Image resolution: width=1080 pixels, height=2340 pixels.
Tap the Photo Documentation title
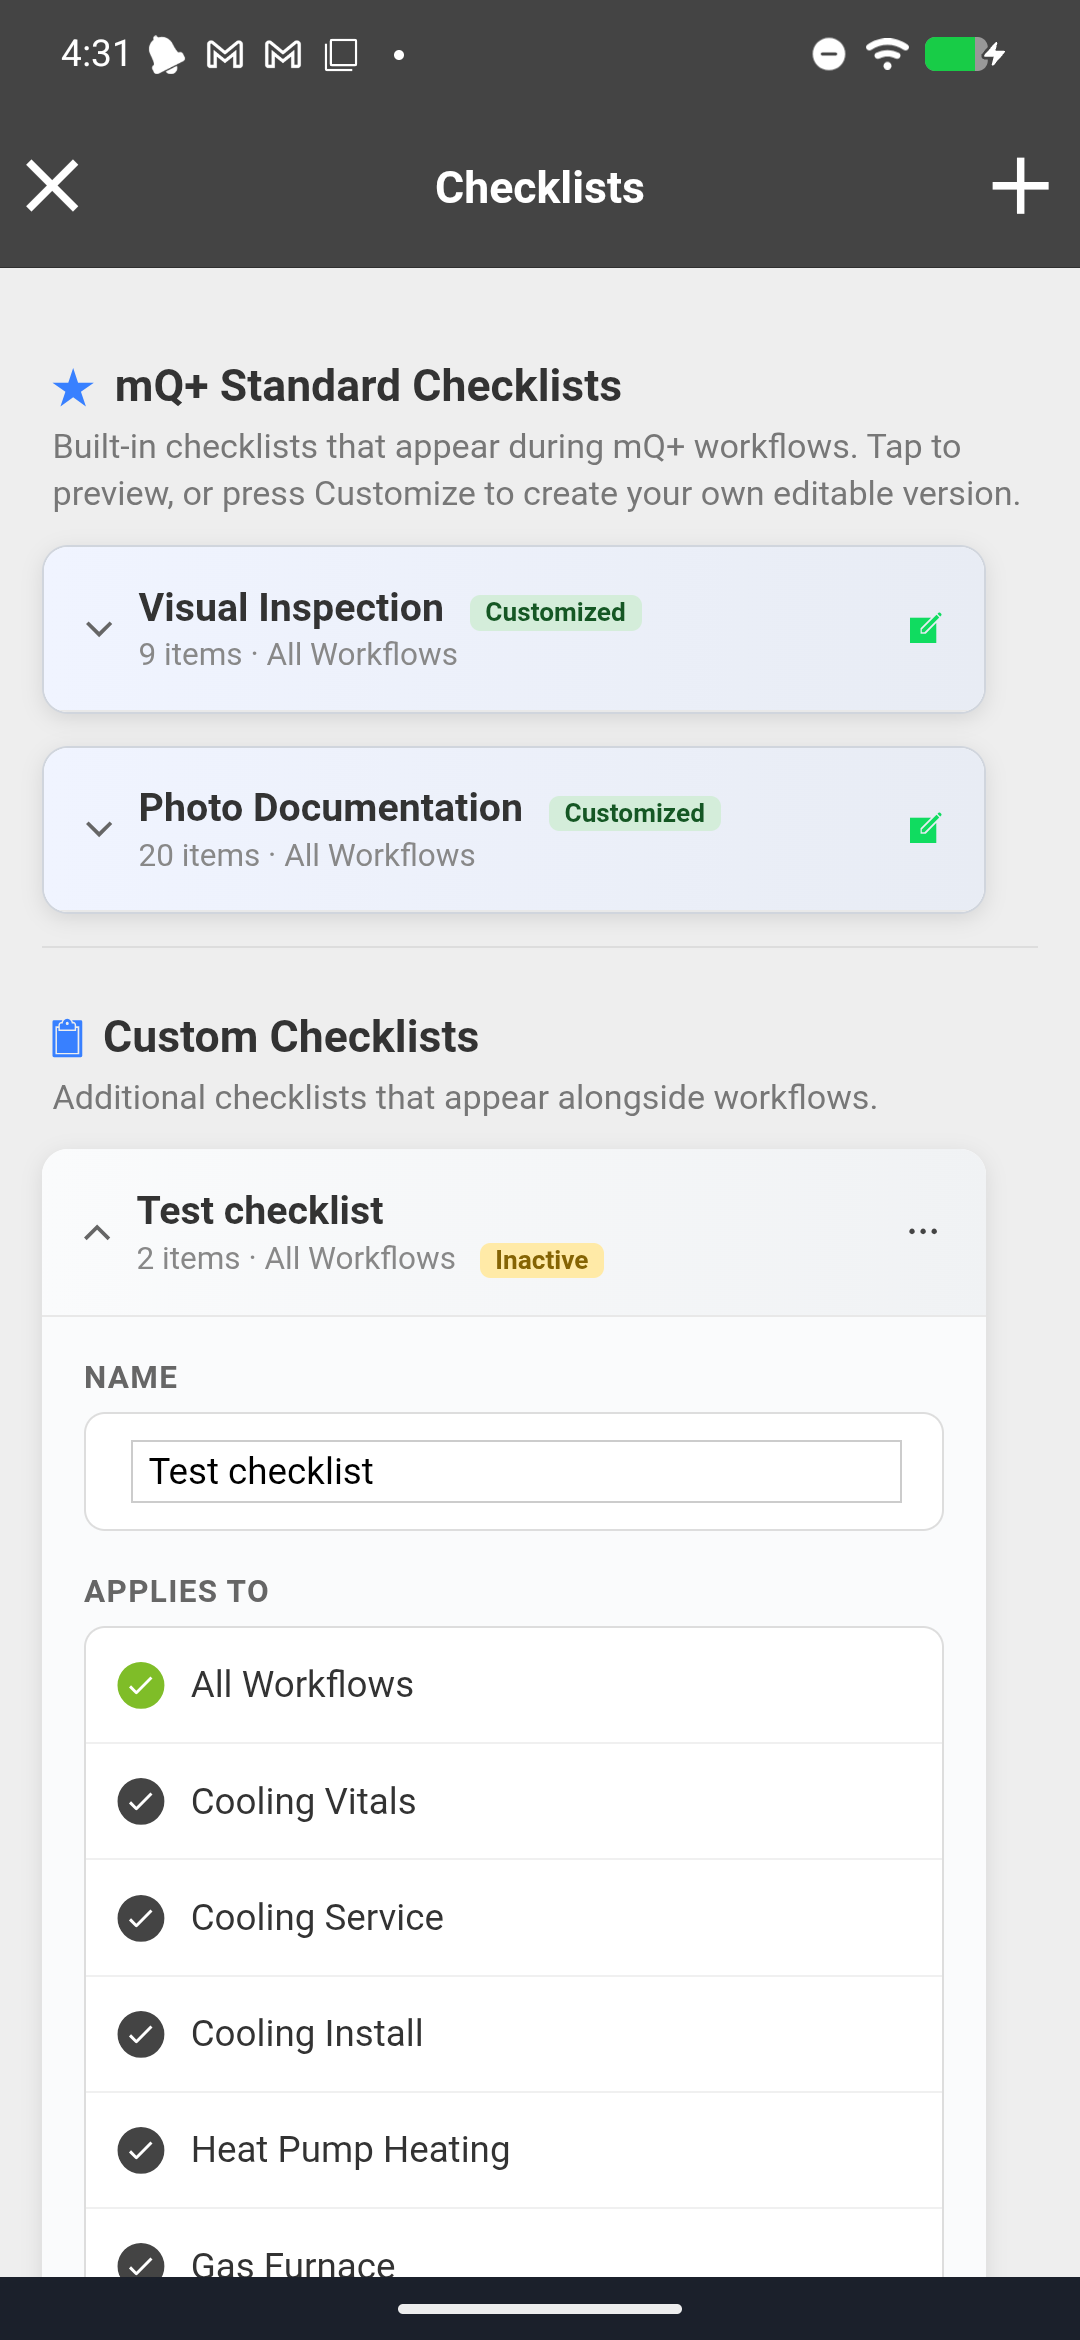[x=330, y=807]
